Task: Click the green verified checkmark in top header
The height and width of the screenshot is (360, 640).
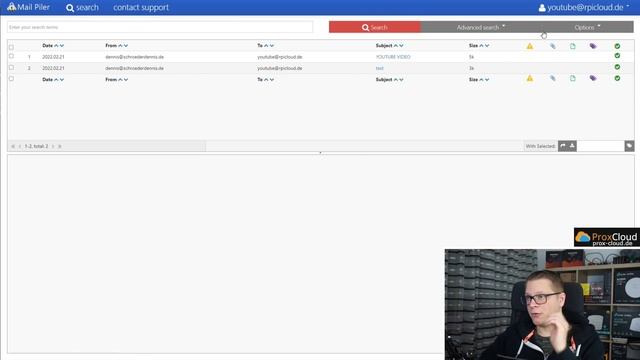Action: click(x=617, y=46)
